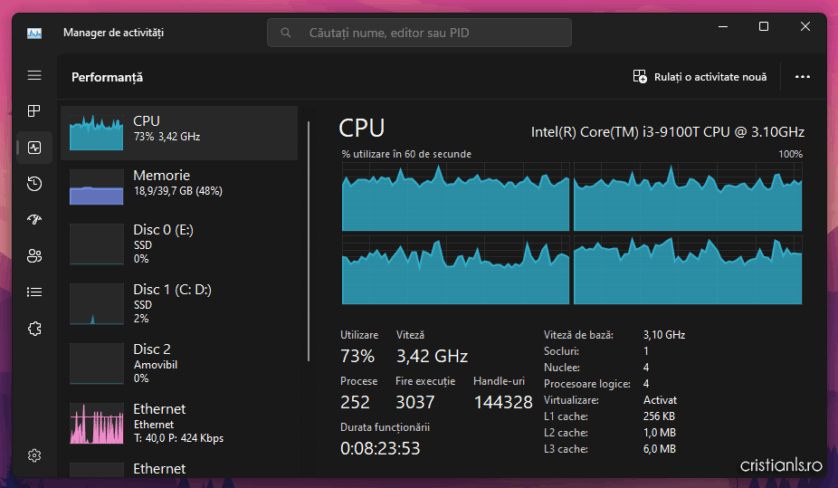The width and height of the screenshot is (838, 488).
Task: Open the Services page icon
Action: click(34, 328)
